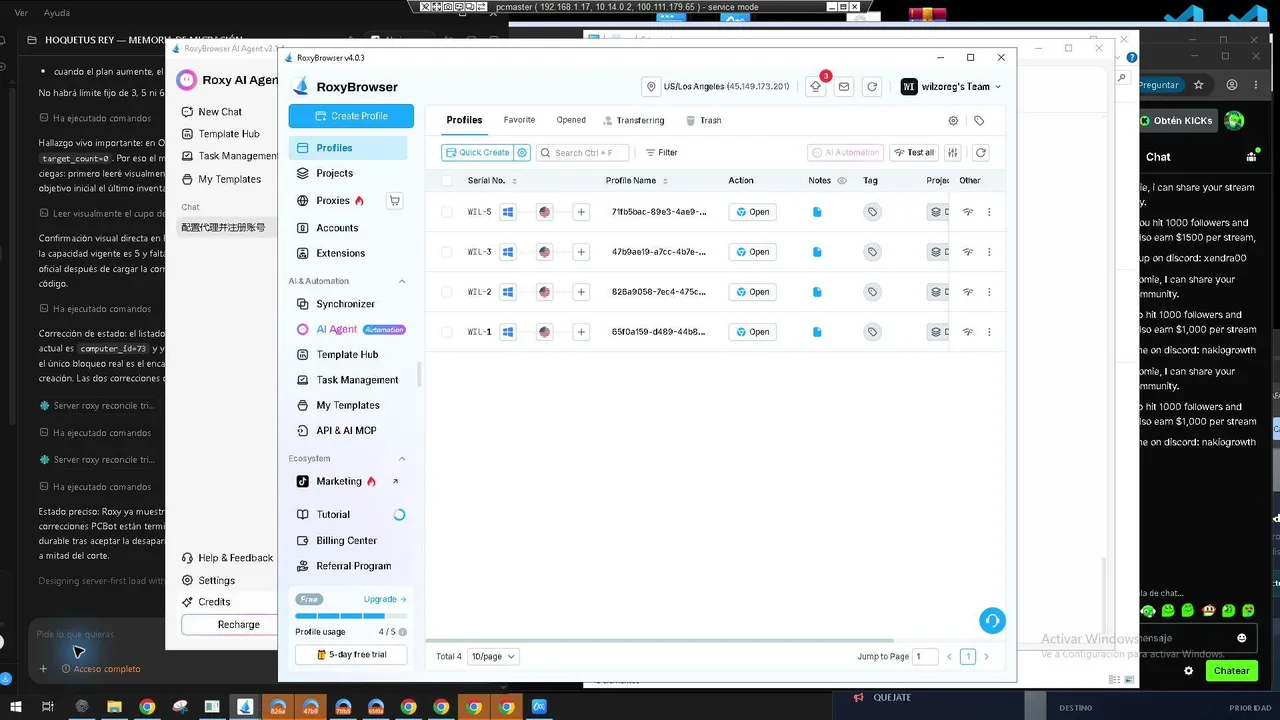Open the more options menu for WIL-1
The width and height of the screenshot is (1280, 720).
[989, 332]
